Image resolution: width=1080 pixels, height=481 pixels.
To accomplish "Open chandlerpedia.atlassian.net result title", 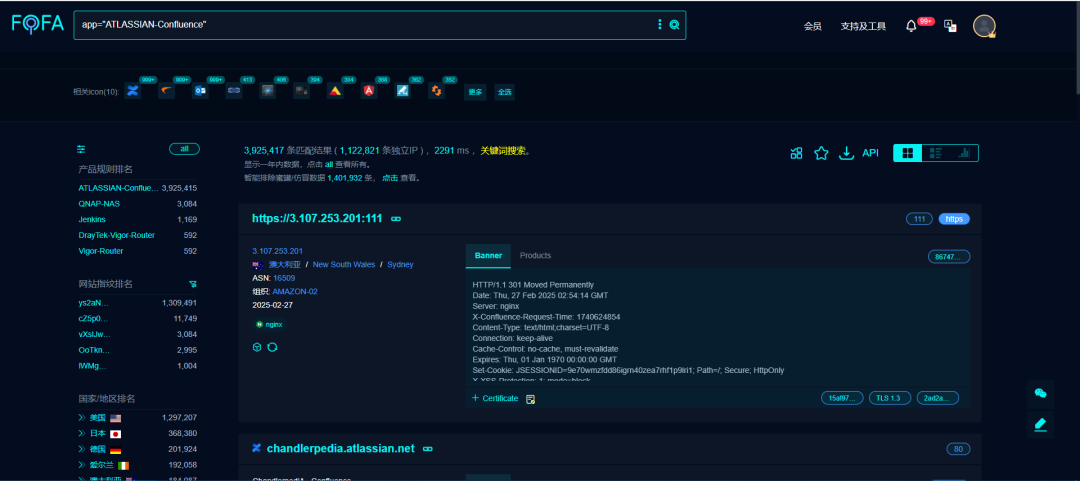I will coord(340,449).
